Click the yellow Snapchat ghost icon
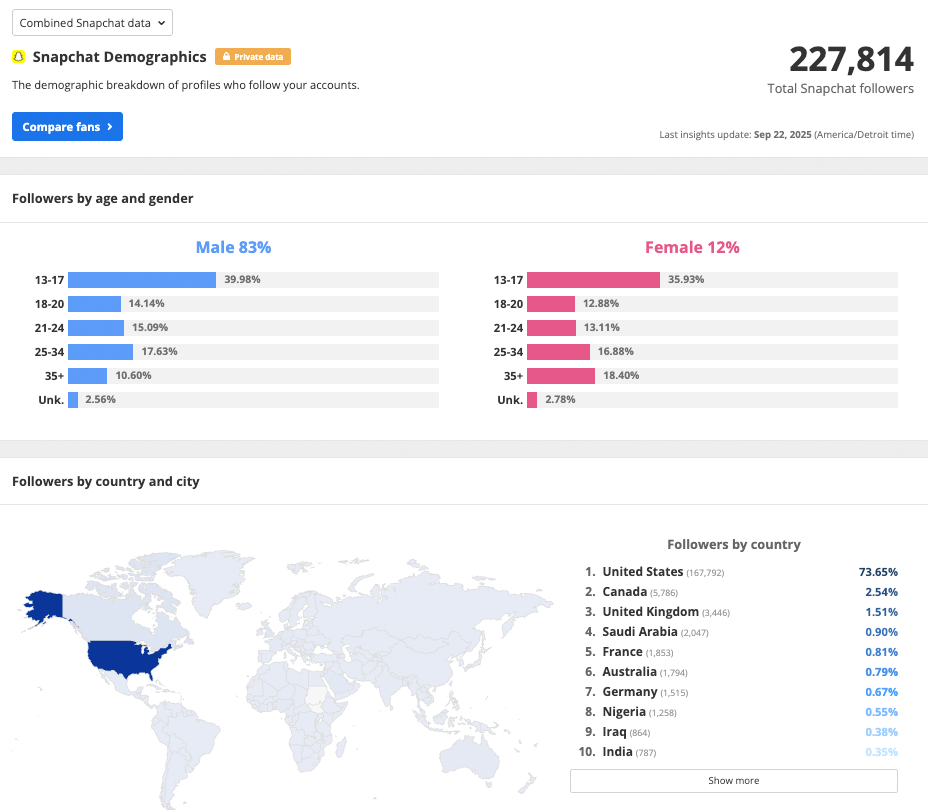This screenshot has height=810, width=928. tap(18, 57)
